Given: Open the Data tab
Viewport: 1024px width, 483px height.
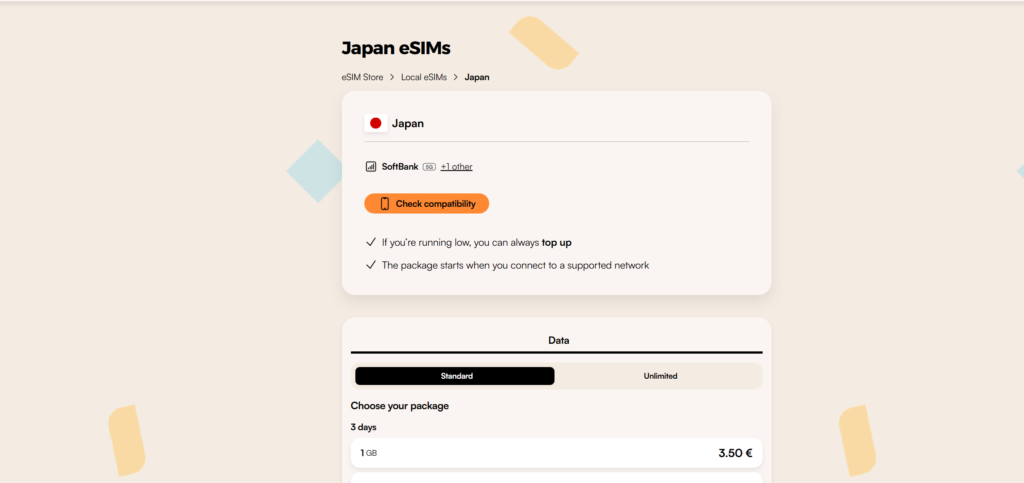Looking at the screenshot, I should point(558,340).
